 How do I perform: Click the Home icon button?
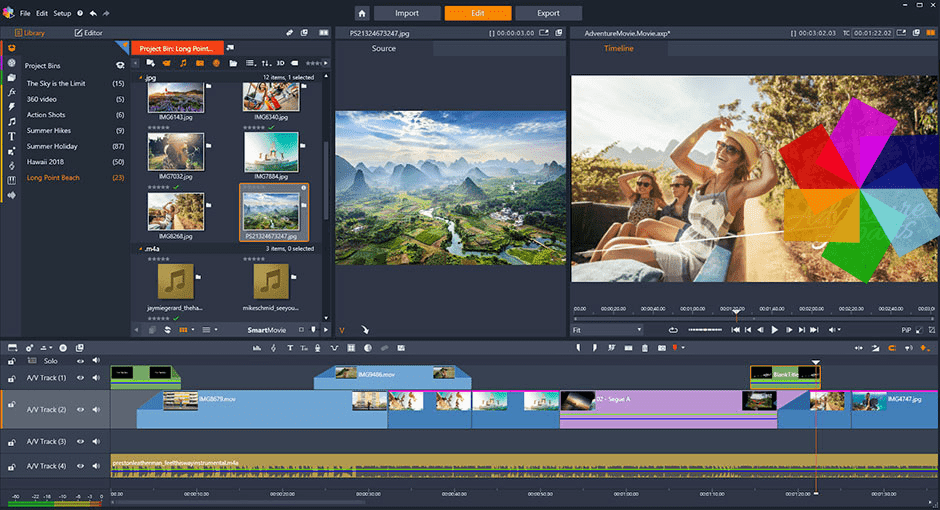tap(361, 13)
